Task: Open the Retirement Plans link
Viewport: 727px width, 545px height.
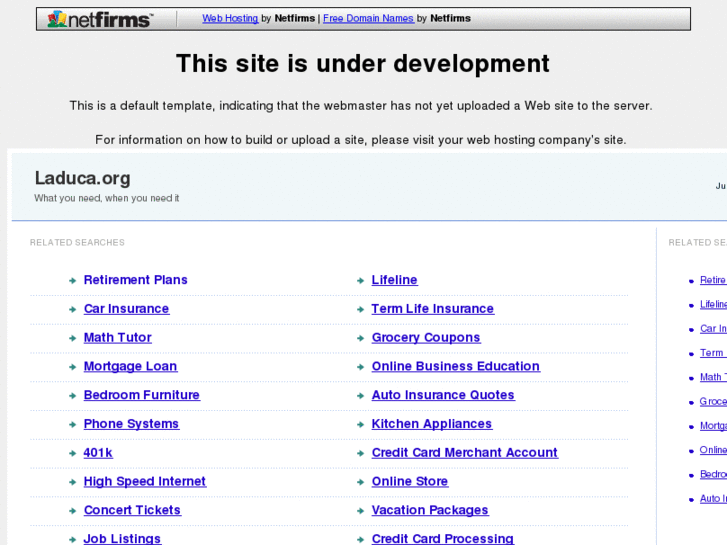Action: click(135, 280)
